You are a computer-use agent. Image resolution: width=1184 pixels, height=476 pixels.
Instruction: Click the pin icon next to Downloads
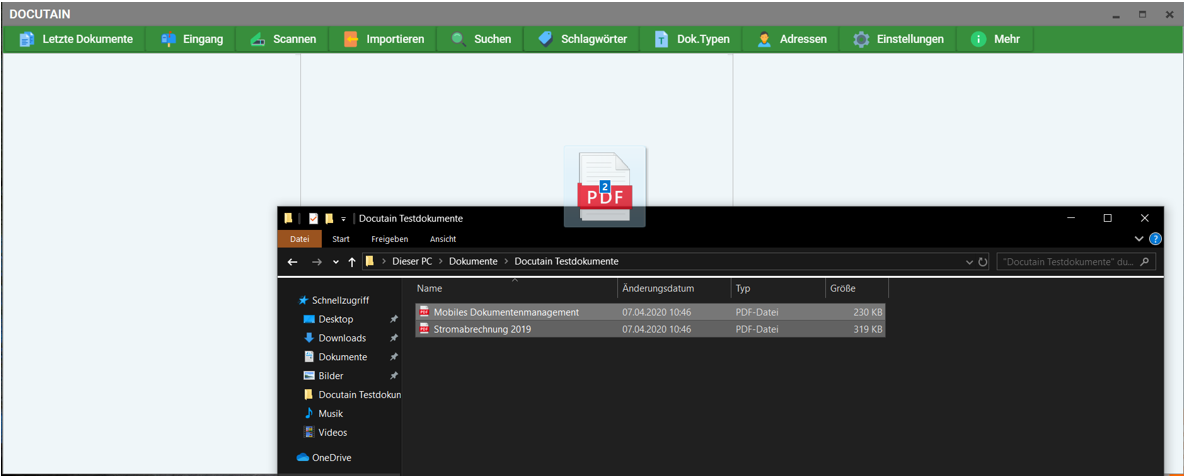pos(393,338)
